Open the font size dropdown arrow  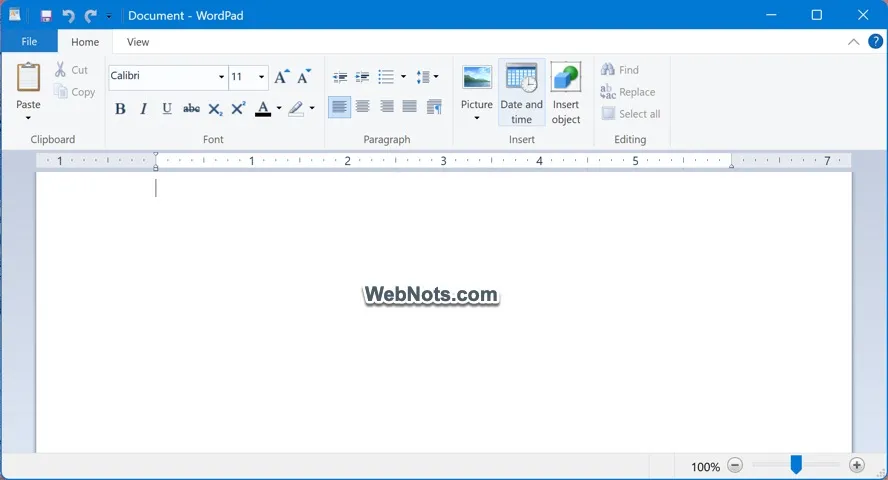tap(261, 76)
